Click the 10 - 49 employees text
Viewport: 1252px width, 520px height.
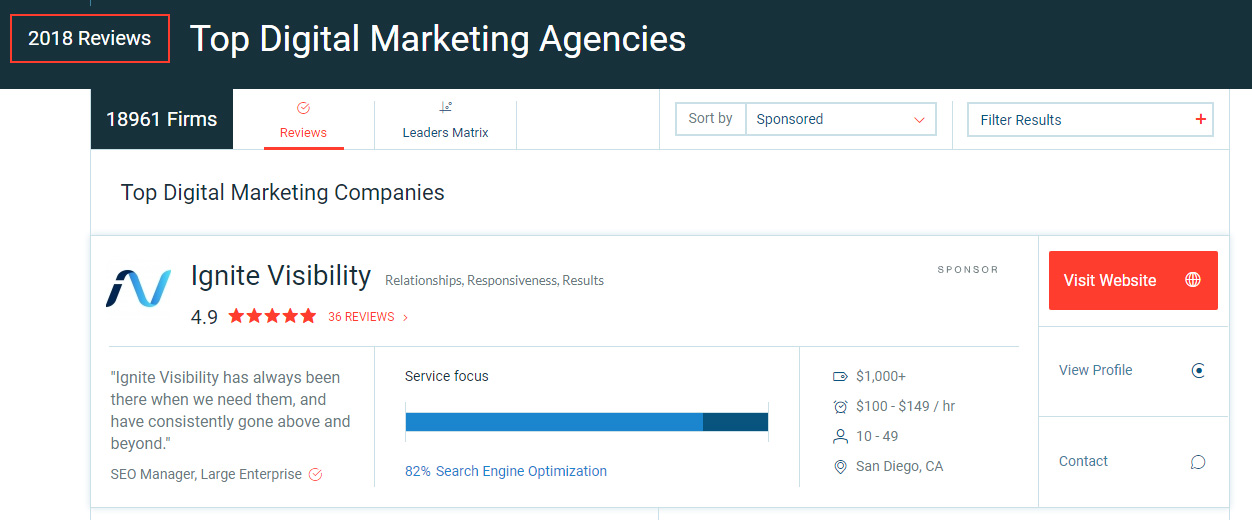click(877, 436)
